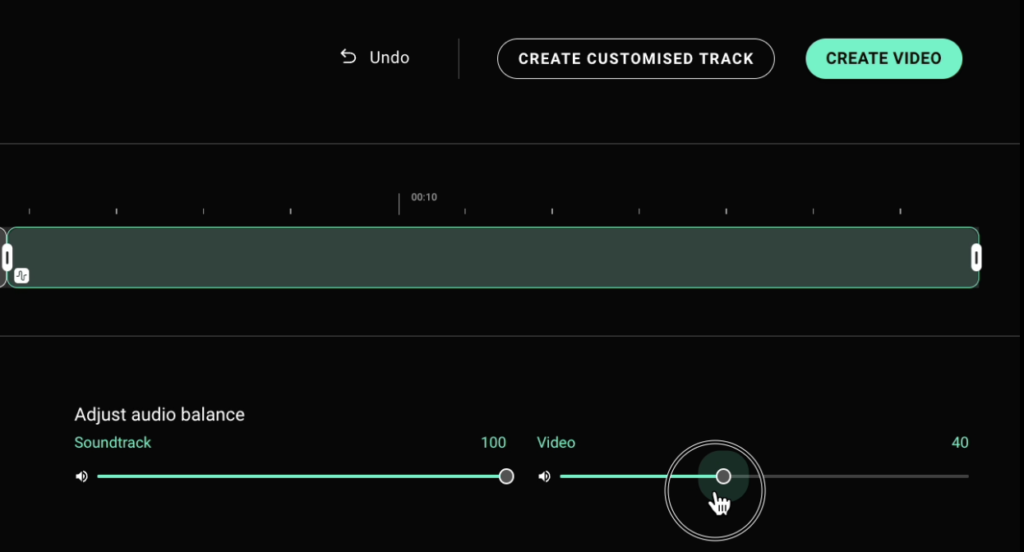Click the 00:10 timeline marker
Viewport: 1024px width, 552px height.
coord(424,197)
